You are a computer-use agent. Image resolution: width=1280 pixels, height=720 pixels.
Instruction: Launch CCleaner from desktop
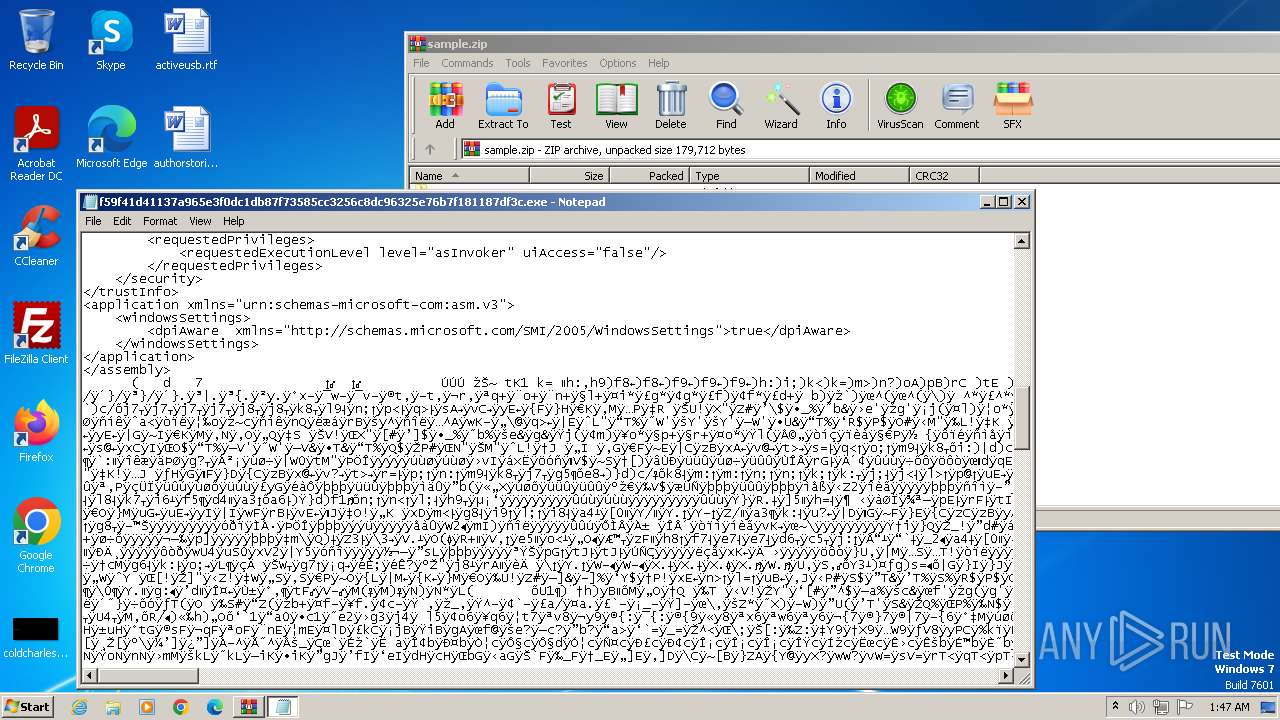tap(36, 236)
